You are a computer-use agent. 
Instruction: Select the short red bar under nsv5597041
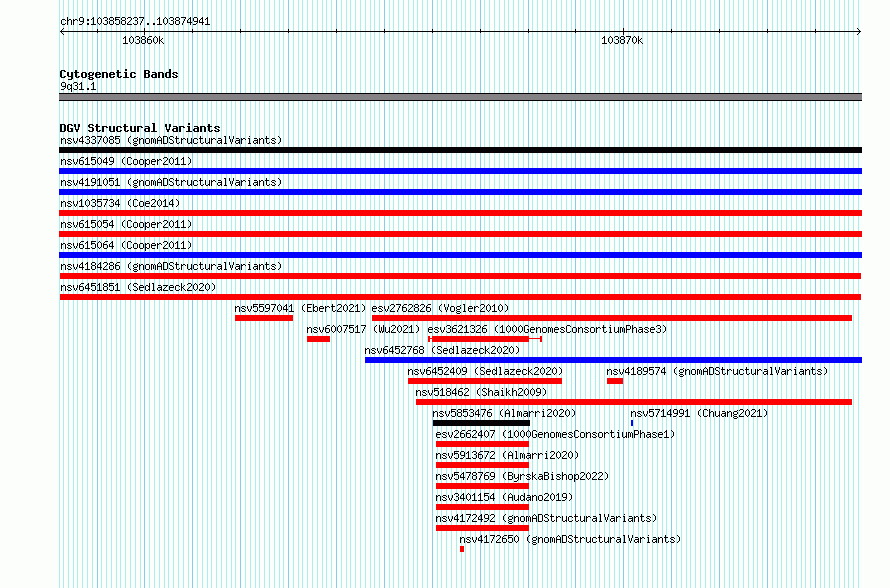click(x=264, y=318)
